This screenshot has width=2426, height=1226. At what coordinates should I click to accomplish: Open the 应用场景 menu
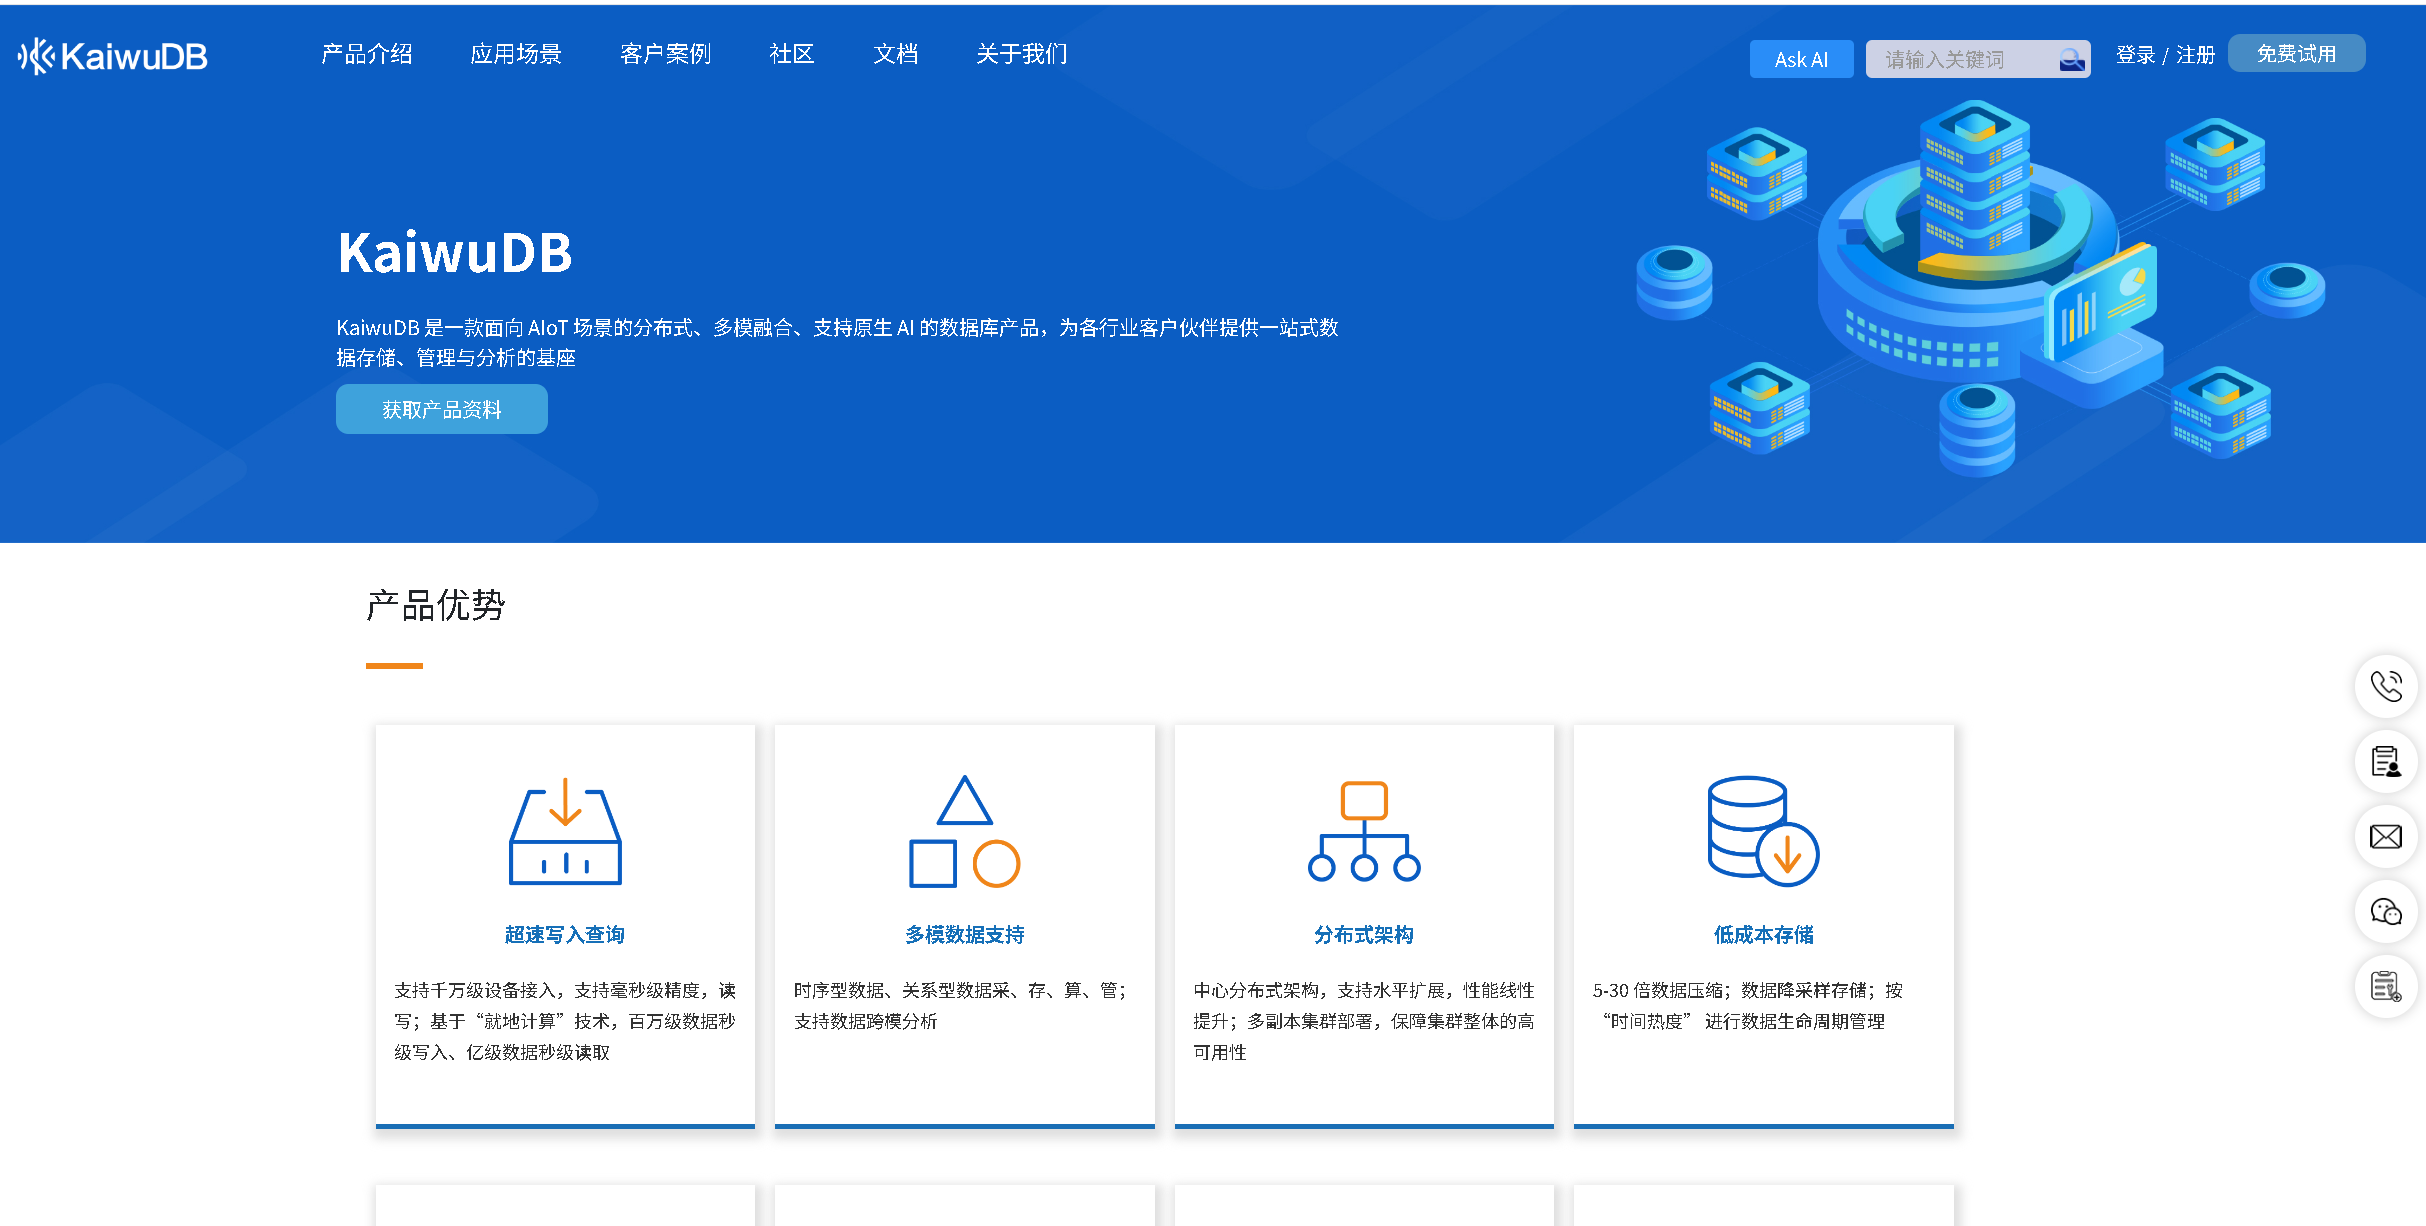tap(516, 54)
